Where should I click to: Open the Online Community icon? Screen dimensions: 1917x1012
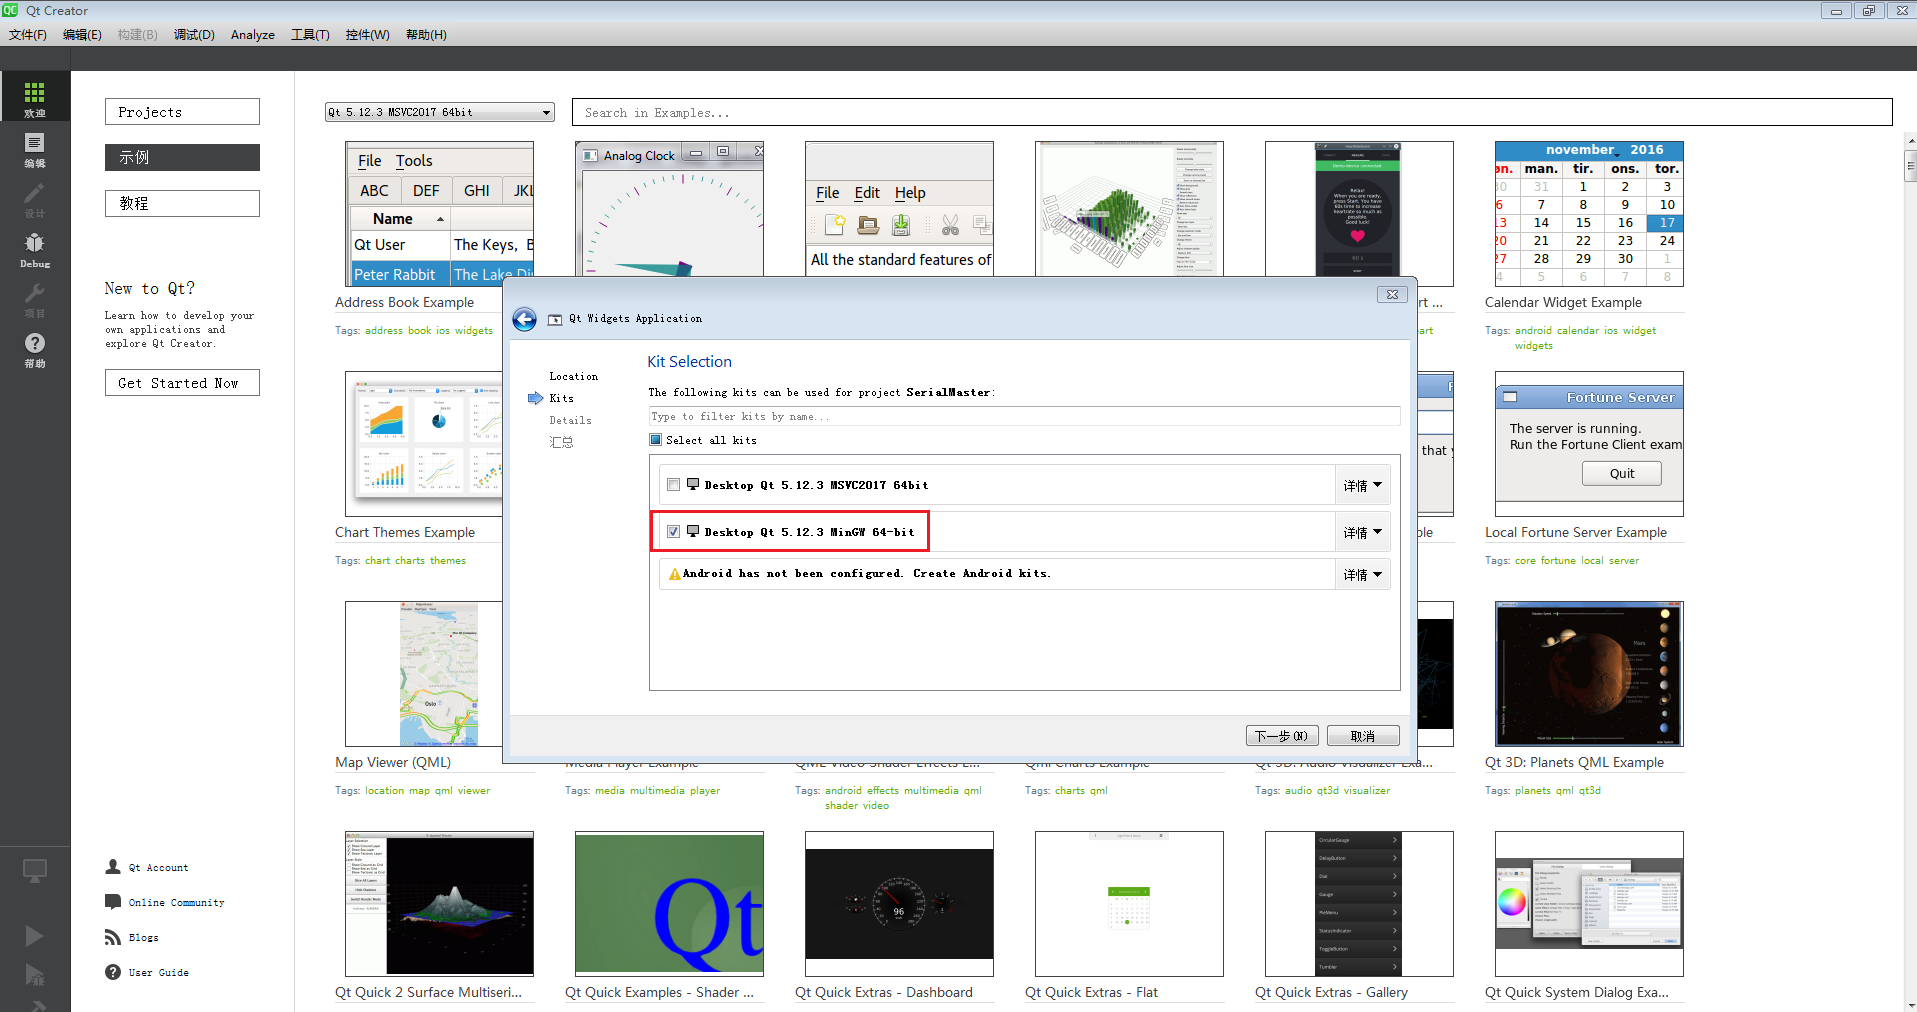(113, 902)
